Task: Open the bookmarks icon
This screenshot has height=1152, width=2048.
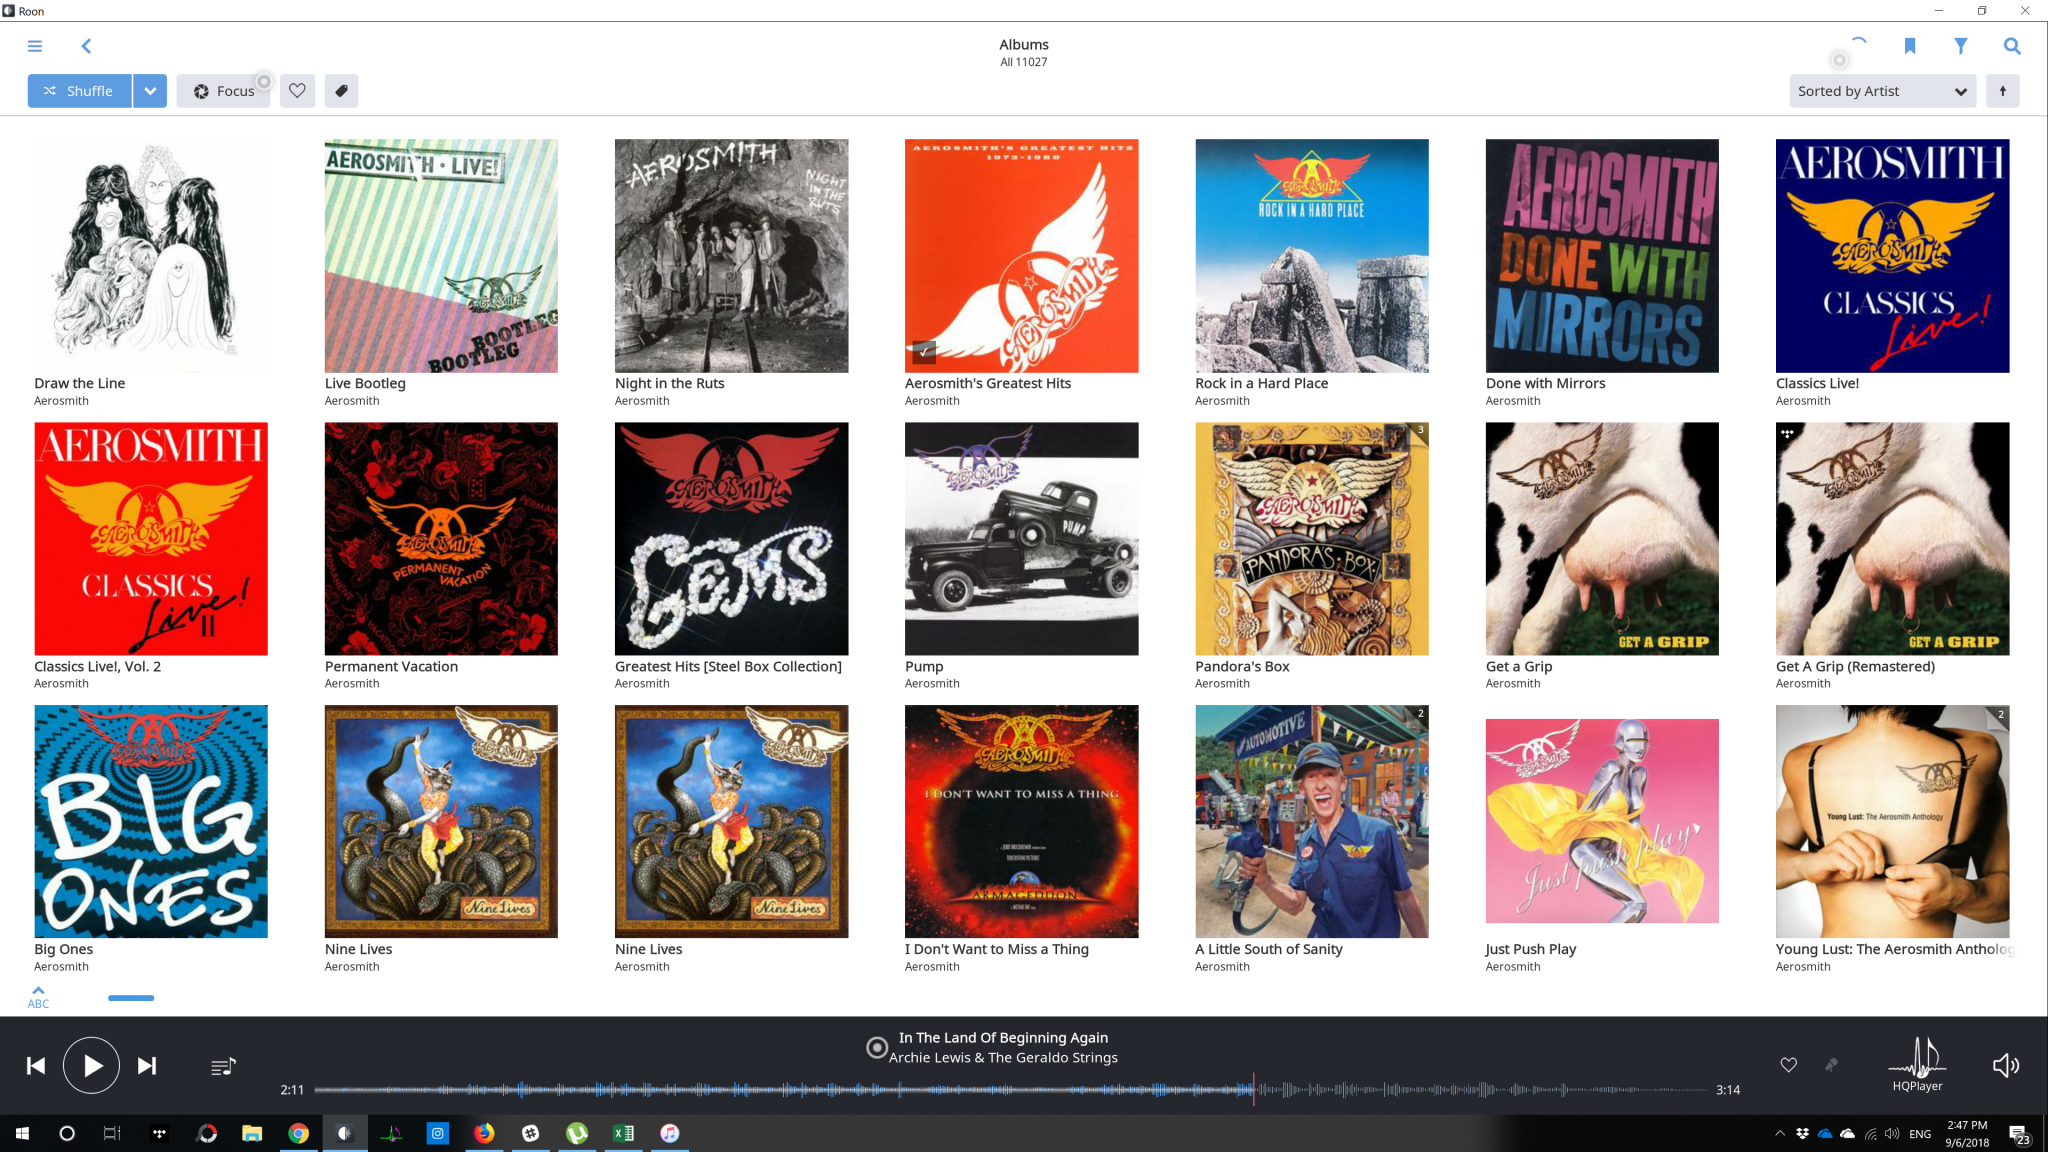Action: pyautogui.click(x=1909, y=46)
